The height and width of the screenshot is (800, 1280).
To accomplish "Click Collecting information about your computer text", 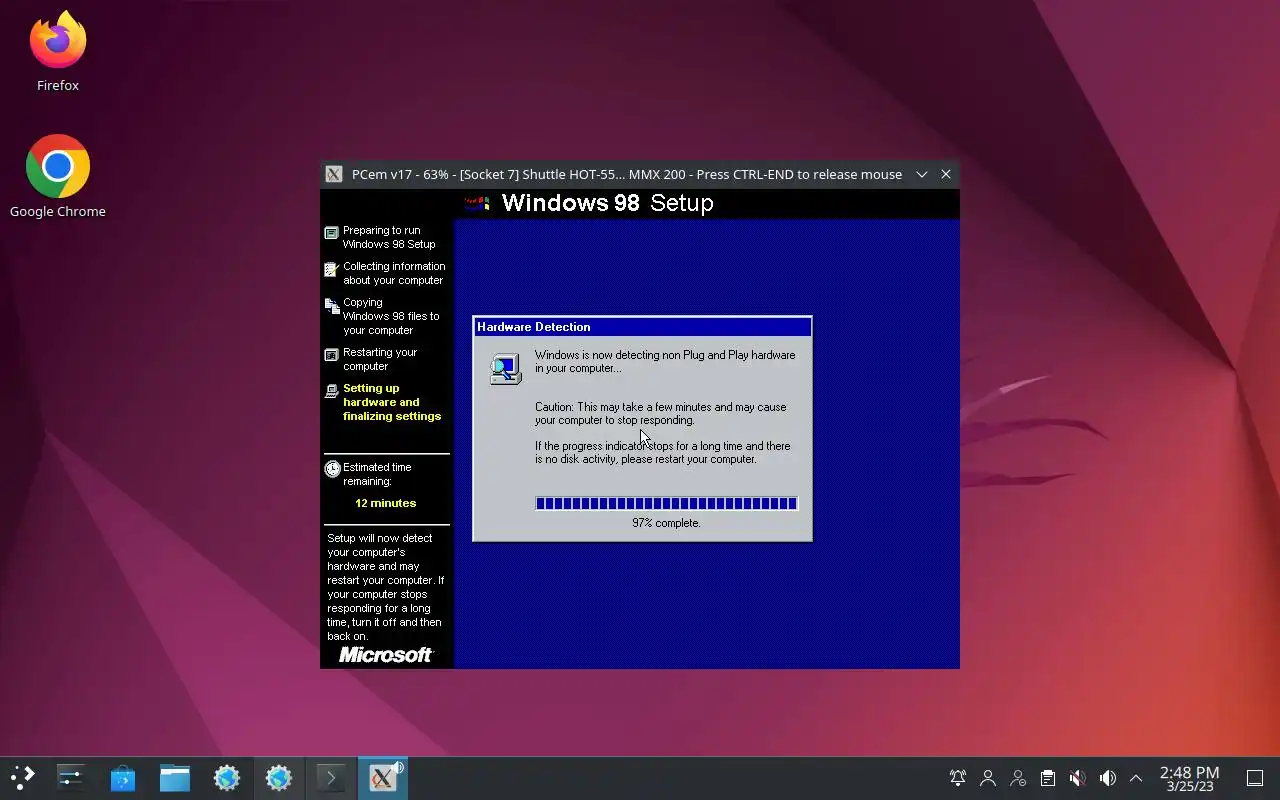I will click(x=394, y=273).
